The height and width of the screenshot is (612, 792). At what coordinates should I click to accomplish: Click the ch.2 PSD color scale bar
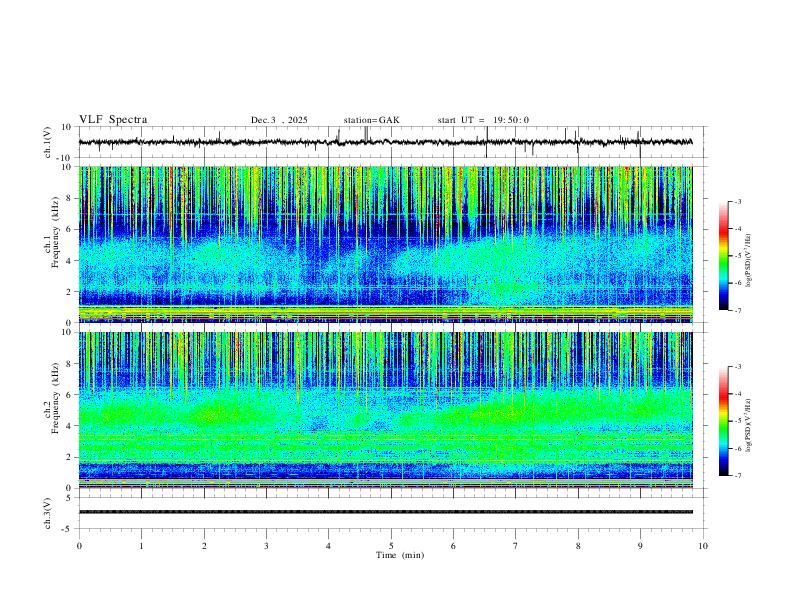point(723,421)
